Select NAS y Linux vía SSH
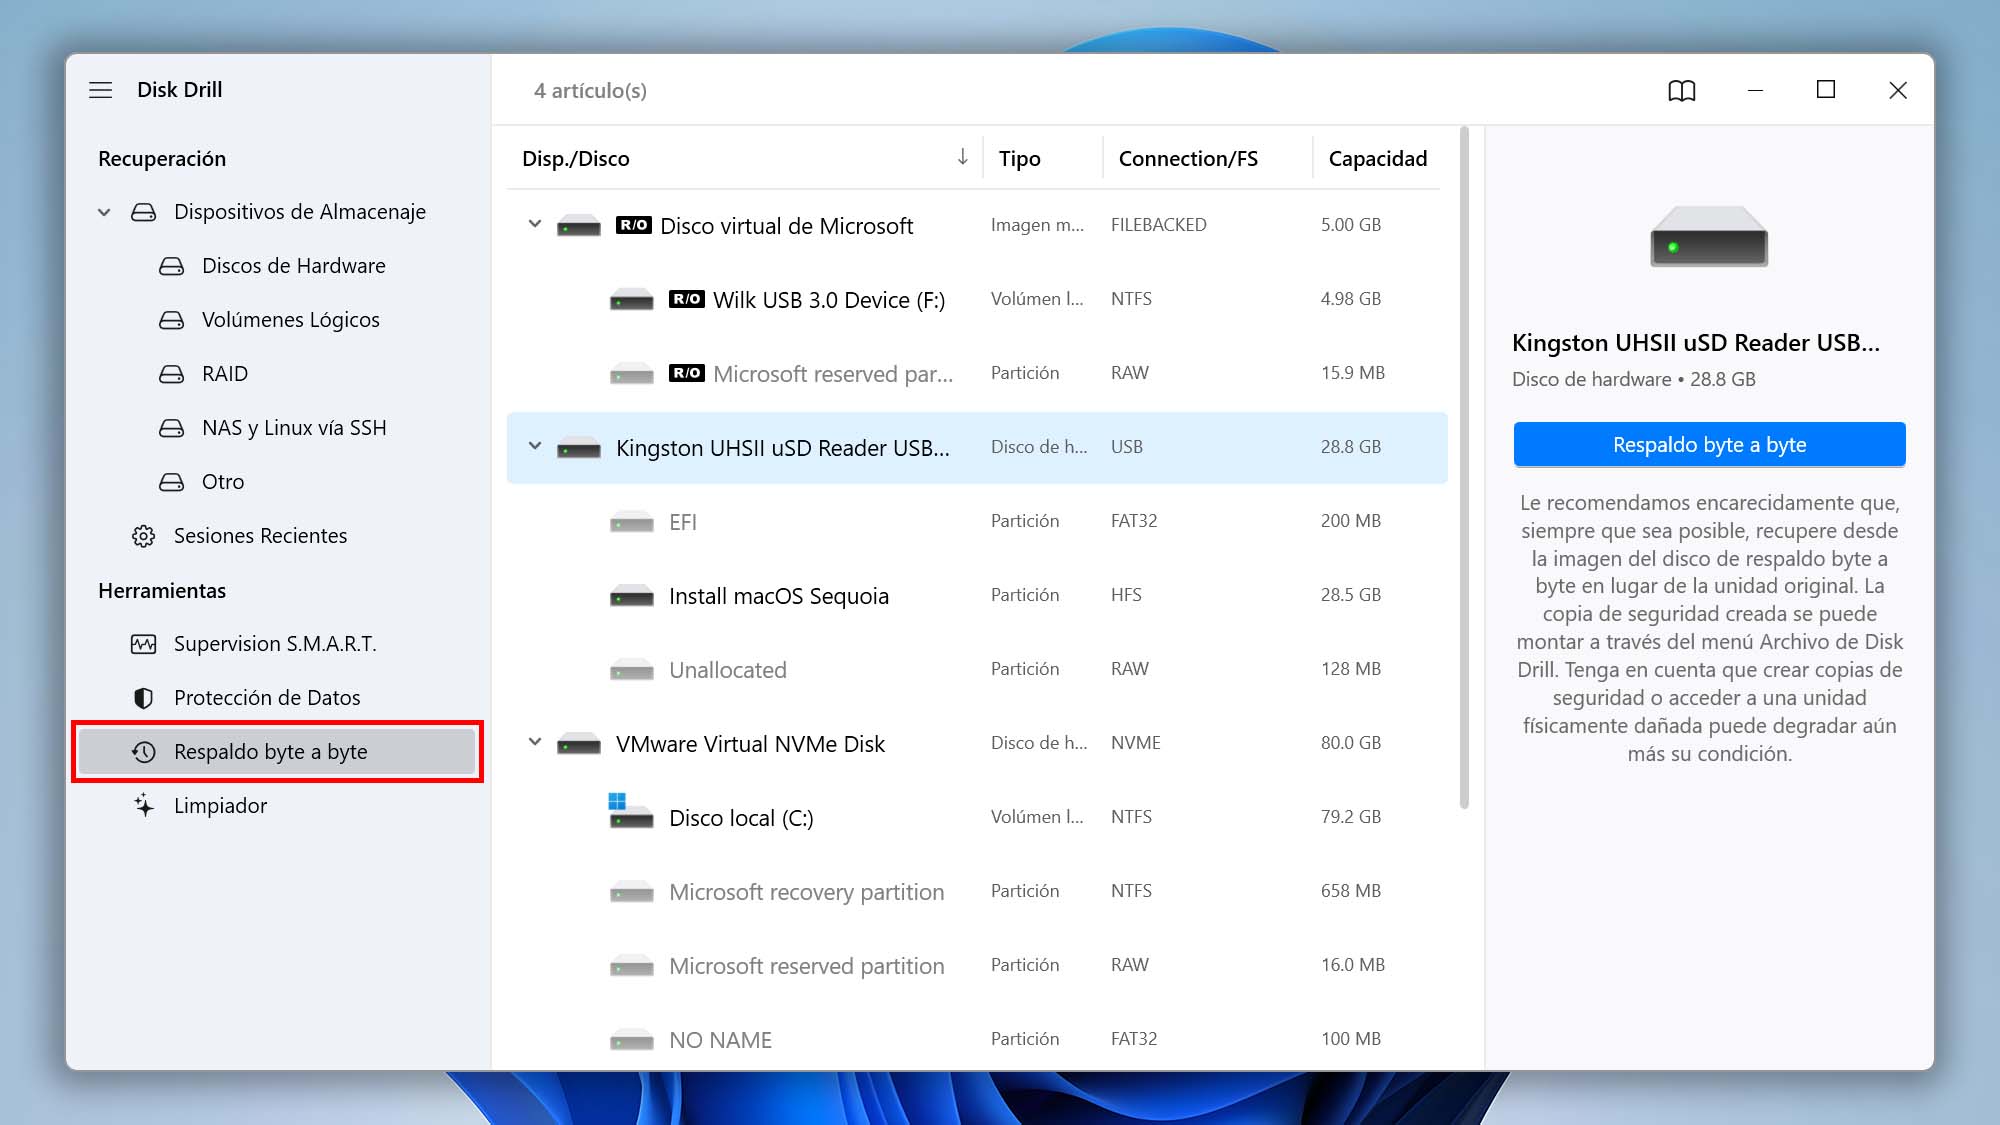The height and width of the screenshot is (1125, 2000). 294,428
